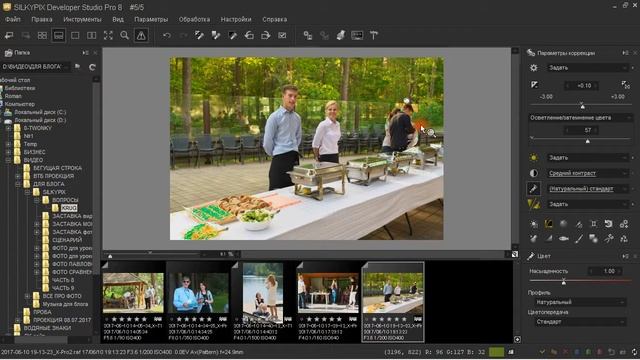Open the Файл menu
Screen dimensions: 640x360
point(13,19)
